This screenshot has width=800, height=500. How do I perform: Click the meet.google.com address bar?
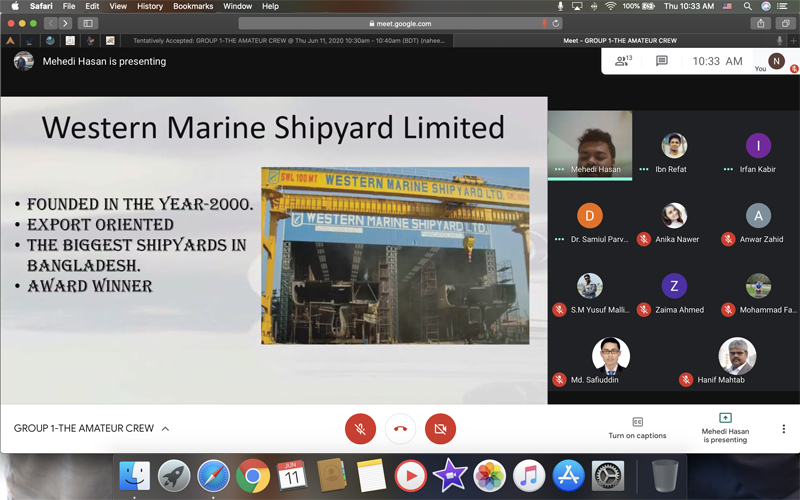[401, 23]
